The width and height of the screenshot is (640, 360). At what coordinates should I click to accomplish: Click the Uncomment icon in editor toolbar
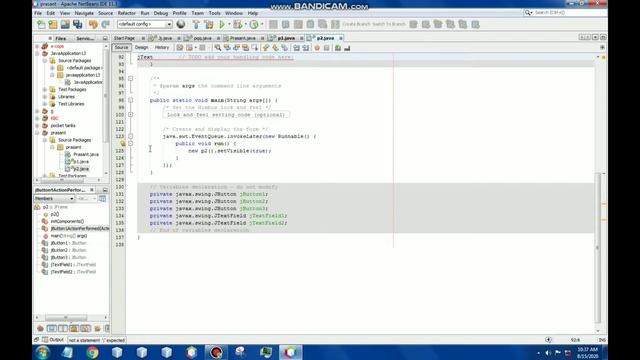(347, 48)
